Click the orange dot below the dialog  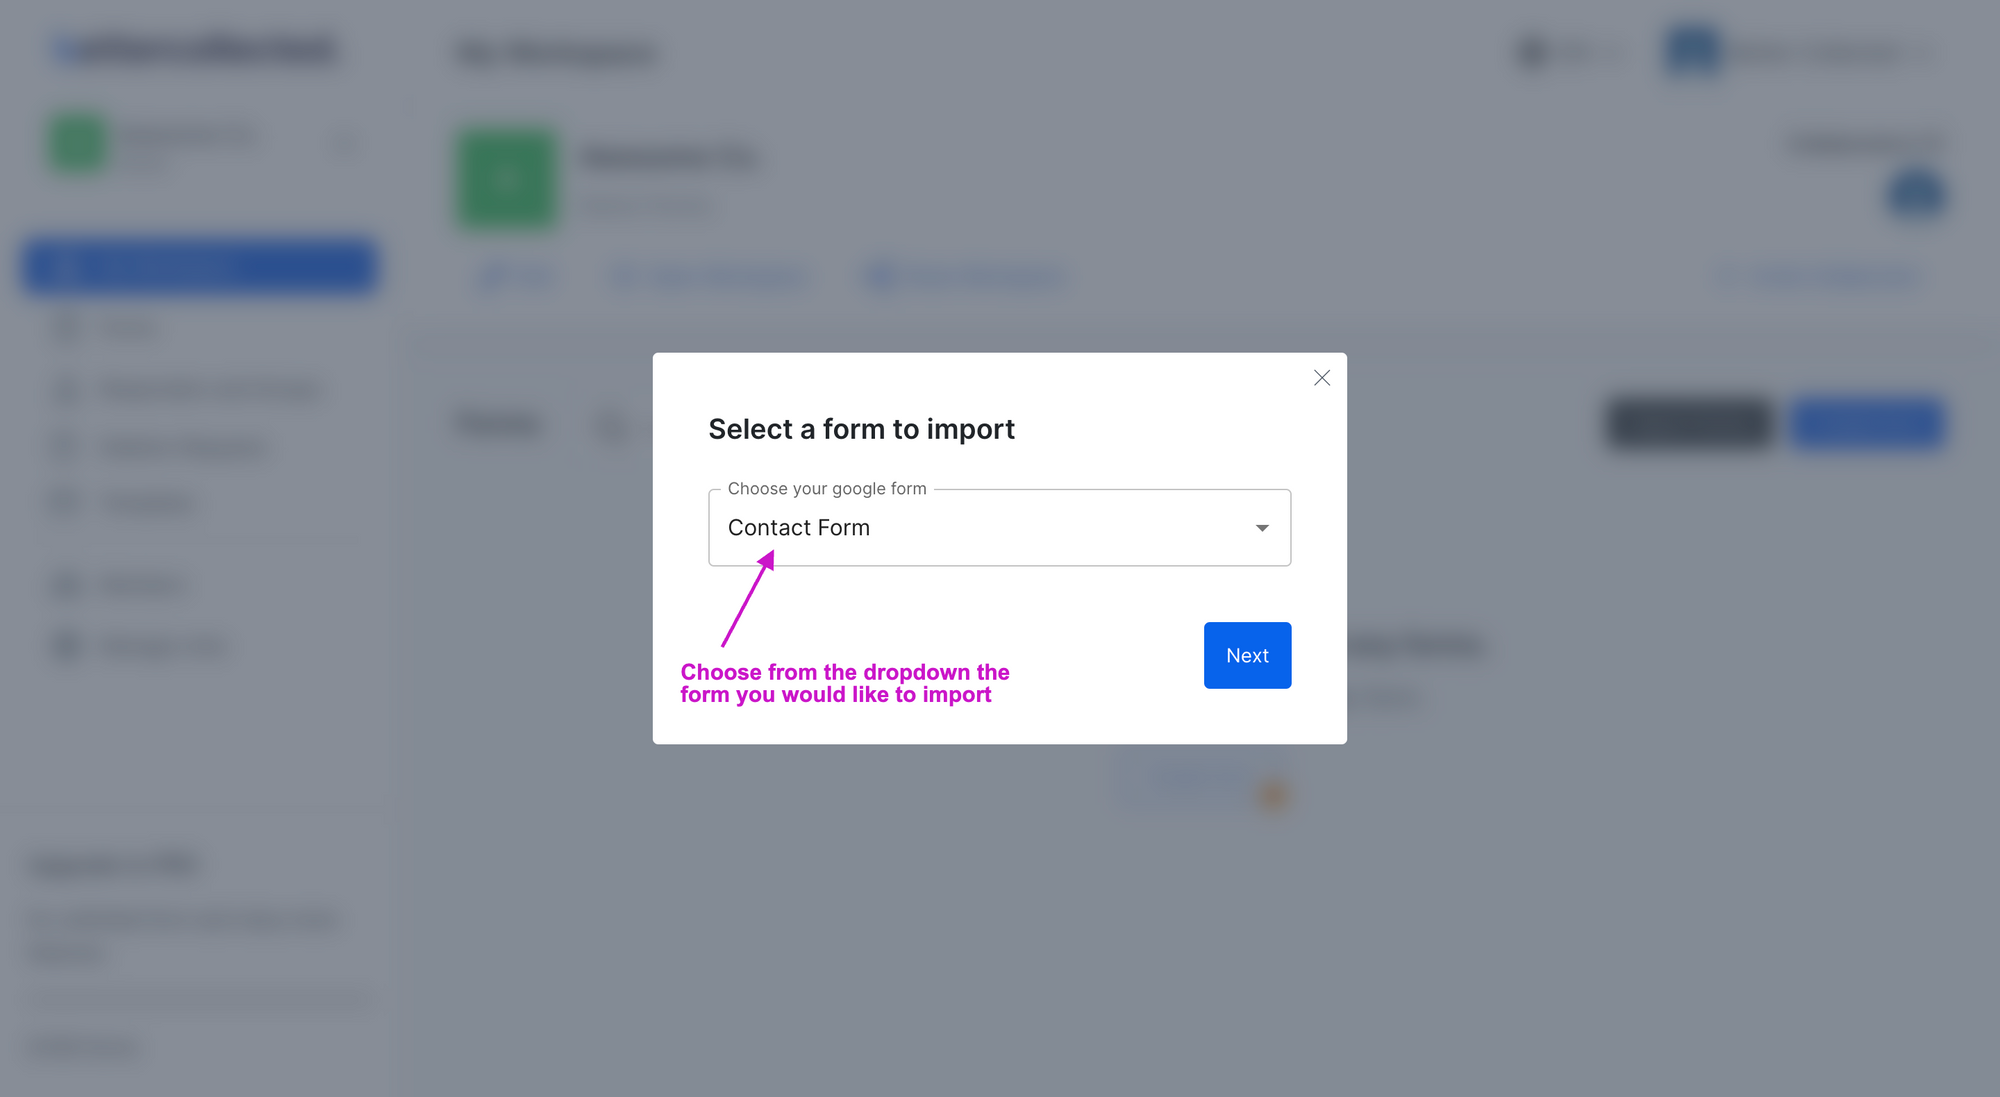pyautogui.click(x=1273, y=795)
